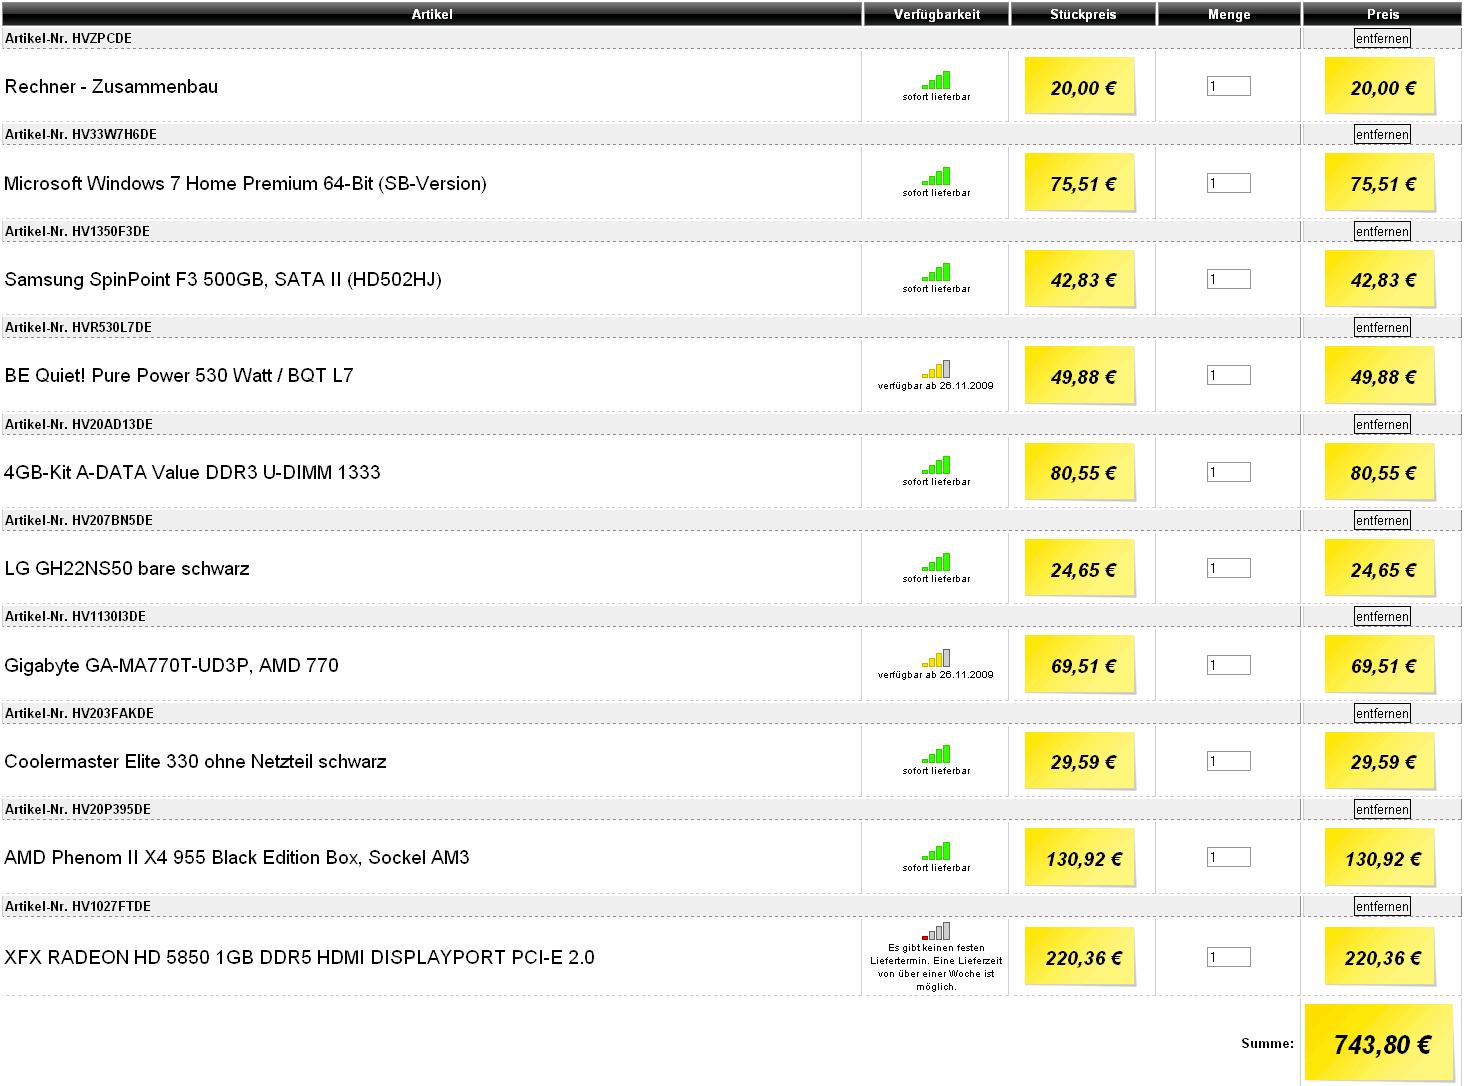The width and height of the screenshot is (1465, 1086).
Task: Click entfernen for LG GH22NS50 drive
Action: point(1382,520)
